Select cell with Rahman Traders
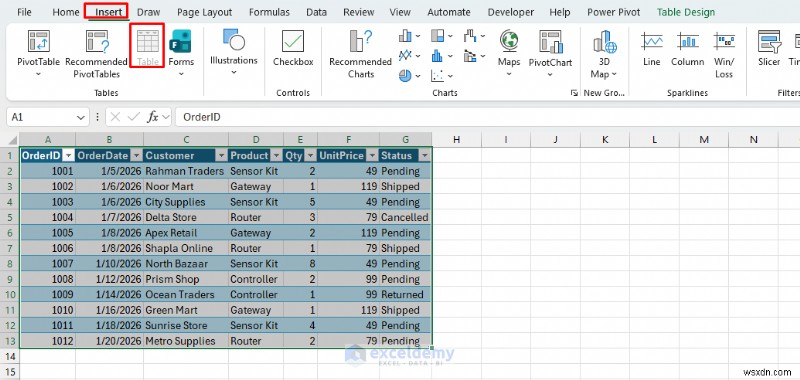Screen dimensions: 800x380 (186, 171)
